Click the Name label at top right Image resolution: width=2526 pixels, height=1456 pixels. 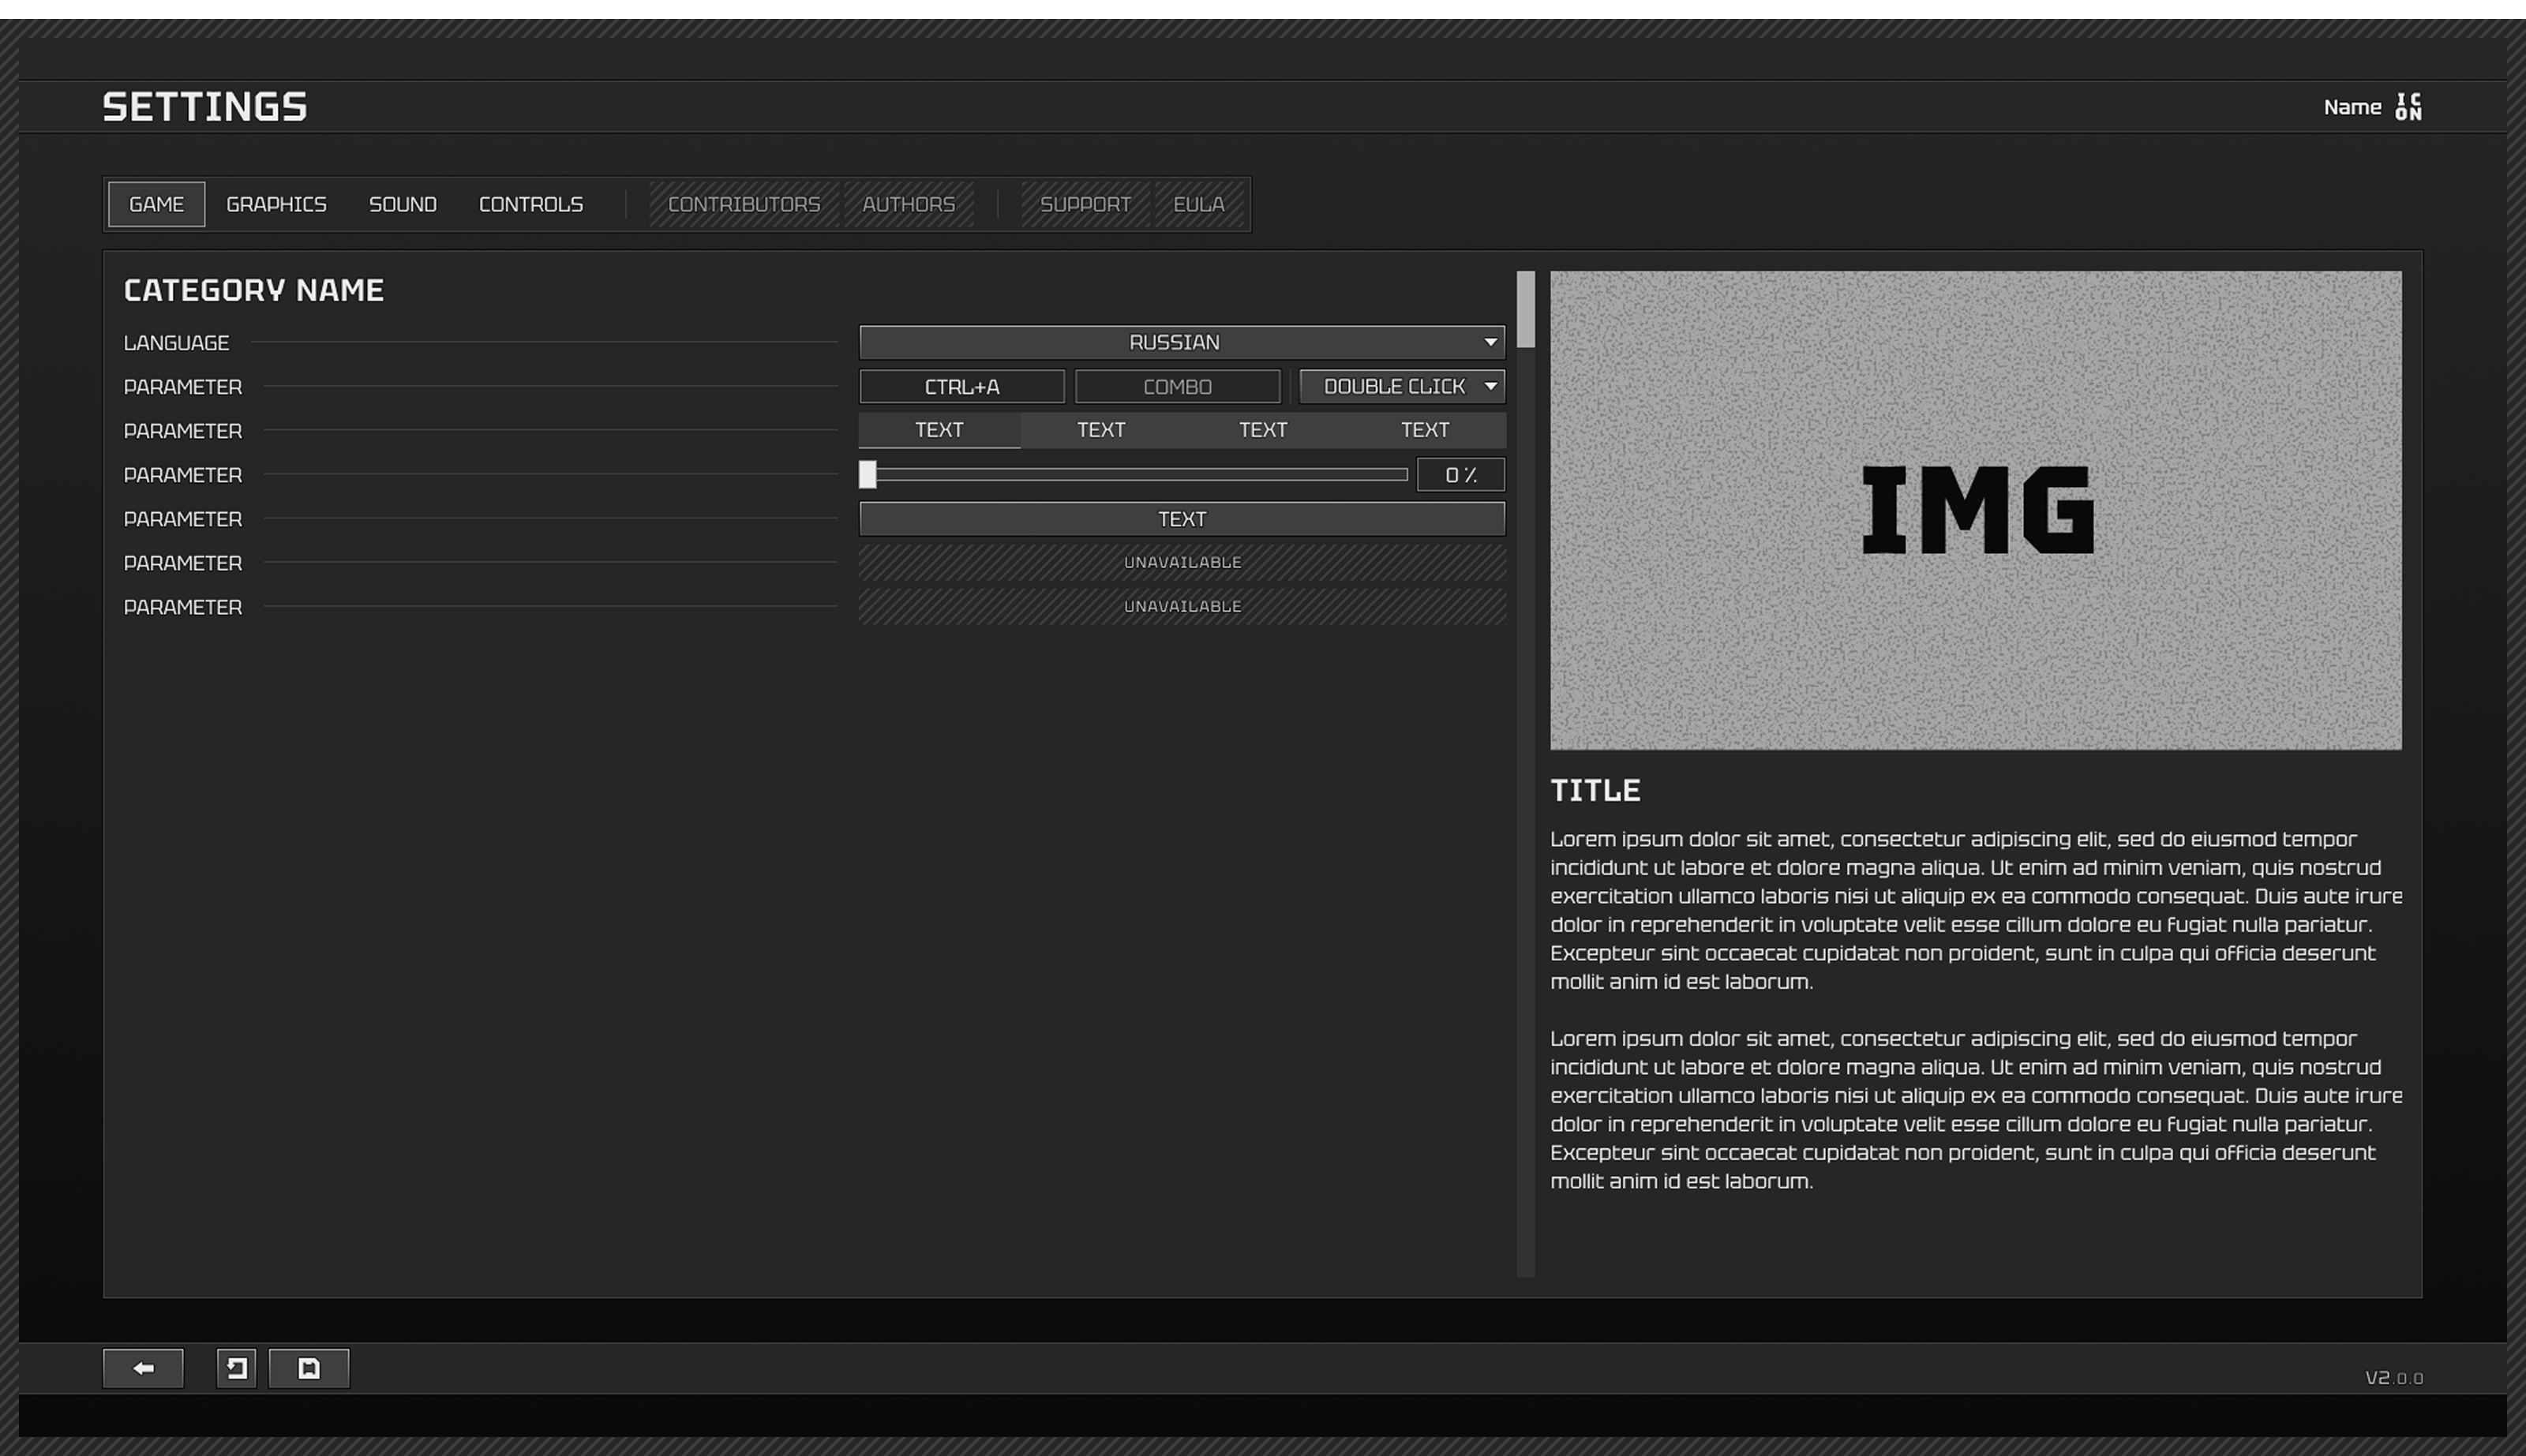tap(2352, 107)
